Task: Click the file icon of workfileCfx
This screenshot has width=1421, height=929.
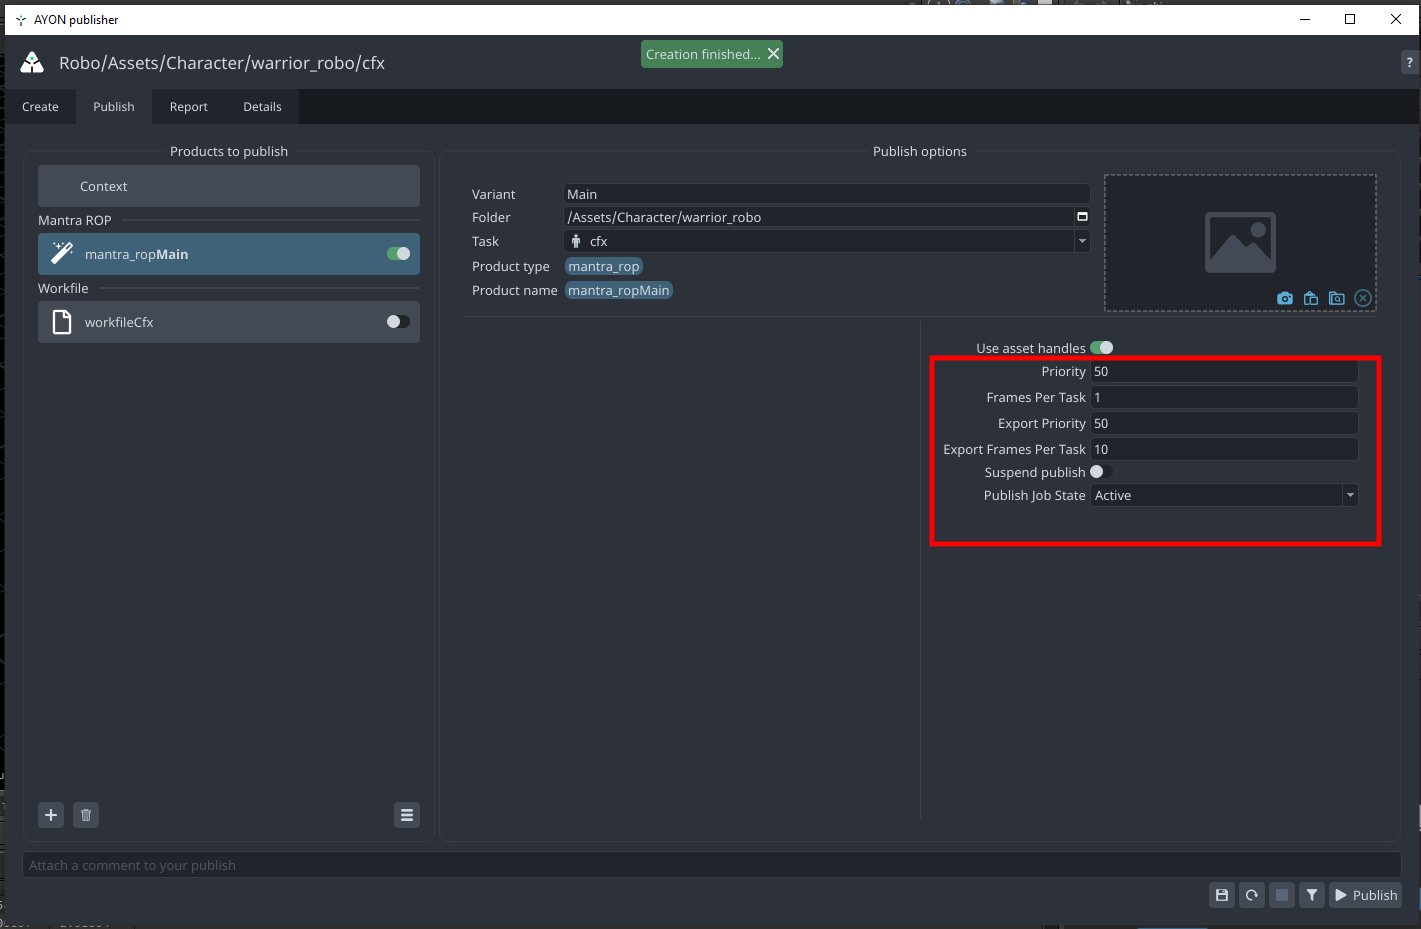Action: [x=62, y=322]
